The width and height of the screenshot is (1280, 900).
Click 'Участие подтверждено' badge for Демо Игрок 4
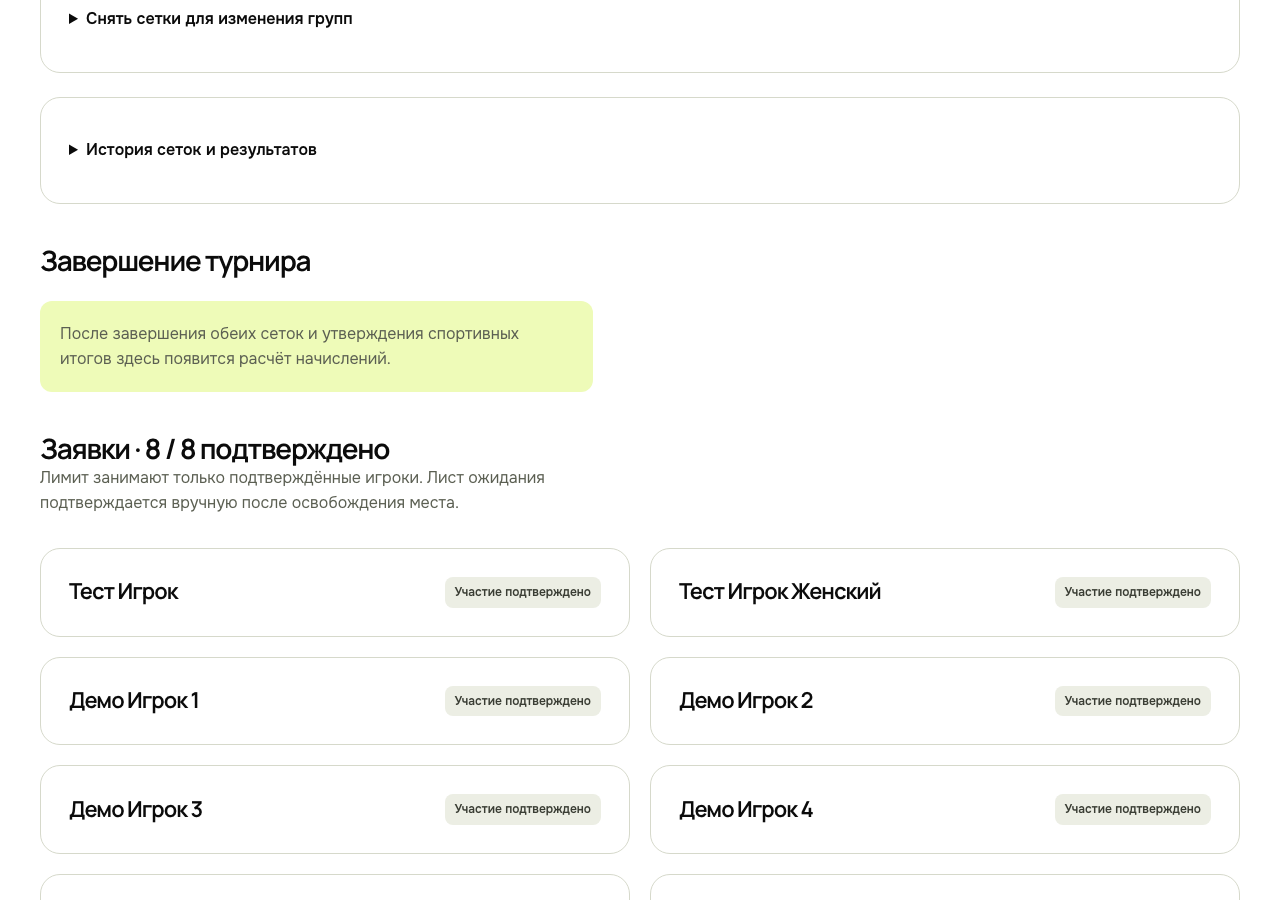pos(1133,809)
